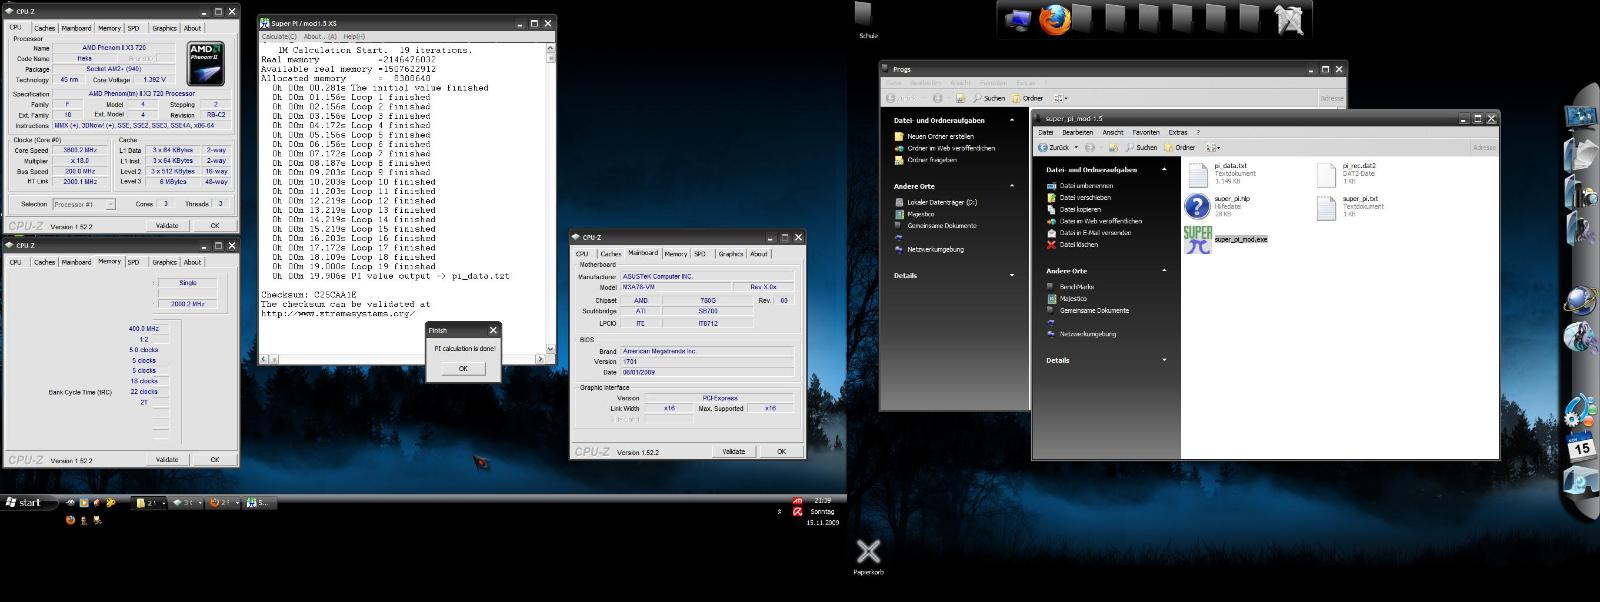The height and width of the screenshot is (602, 1600).
Task: Open the Firefox icon in the top dock
Action: [x=1053, y=19]
